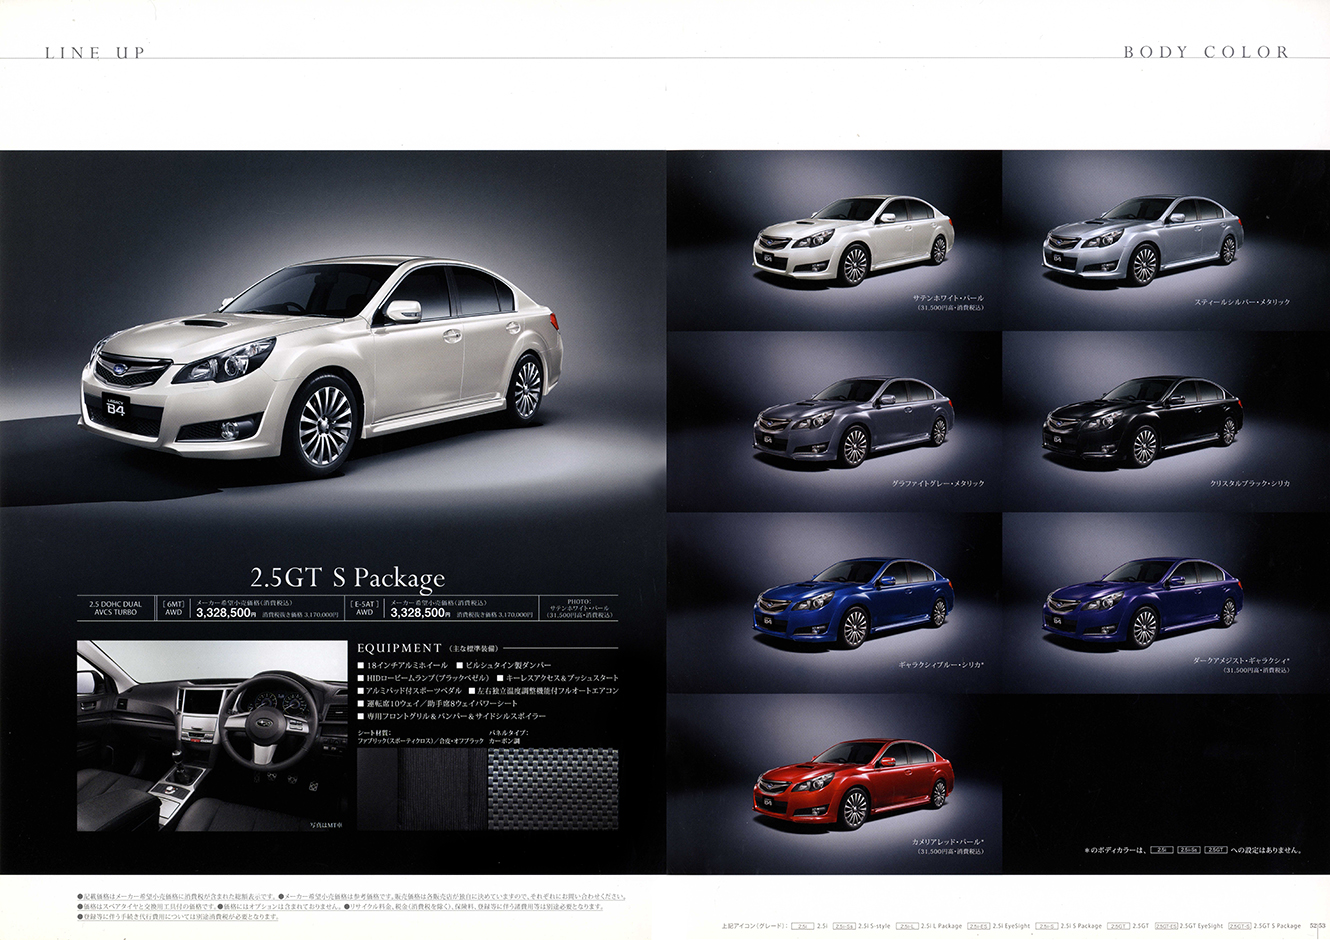
Task: Click the EQUIPMENT section heading
Action: point(399,648)
